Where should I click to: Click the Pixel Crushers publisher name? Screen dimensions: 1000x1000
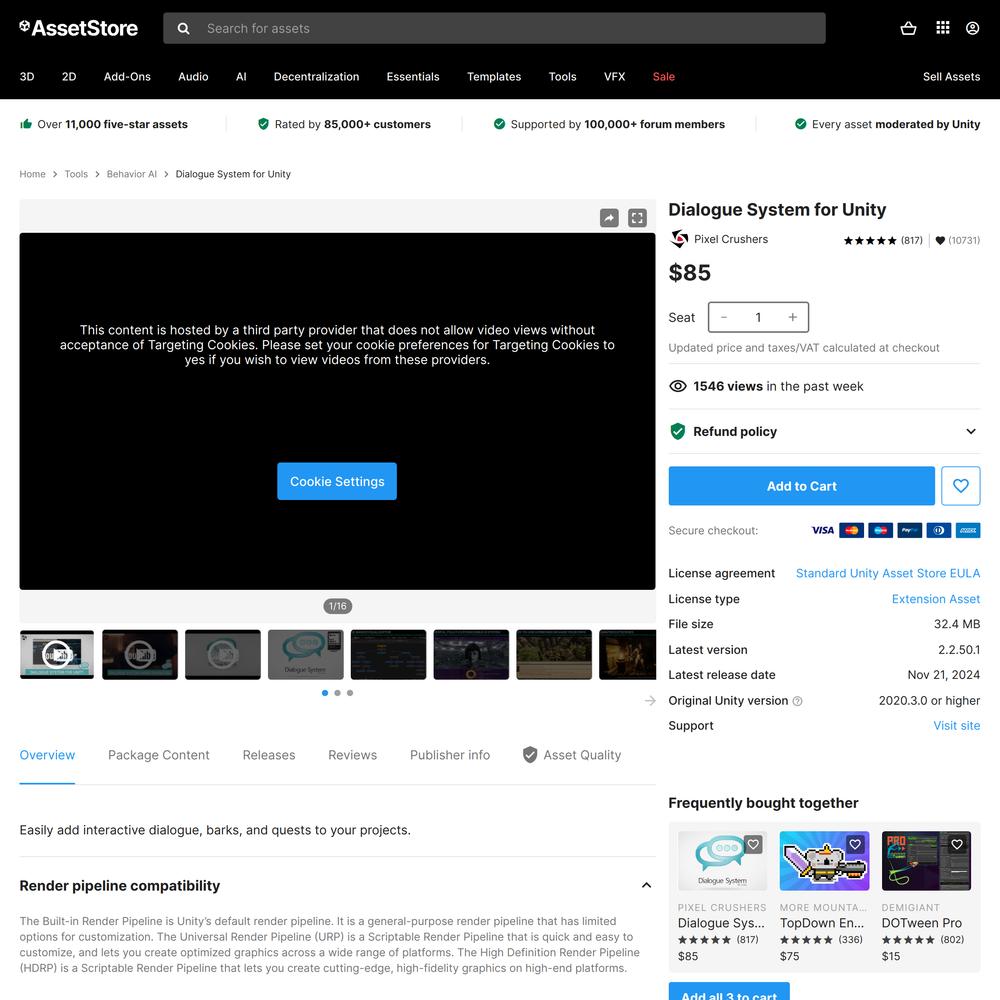(x=731, y=239)
